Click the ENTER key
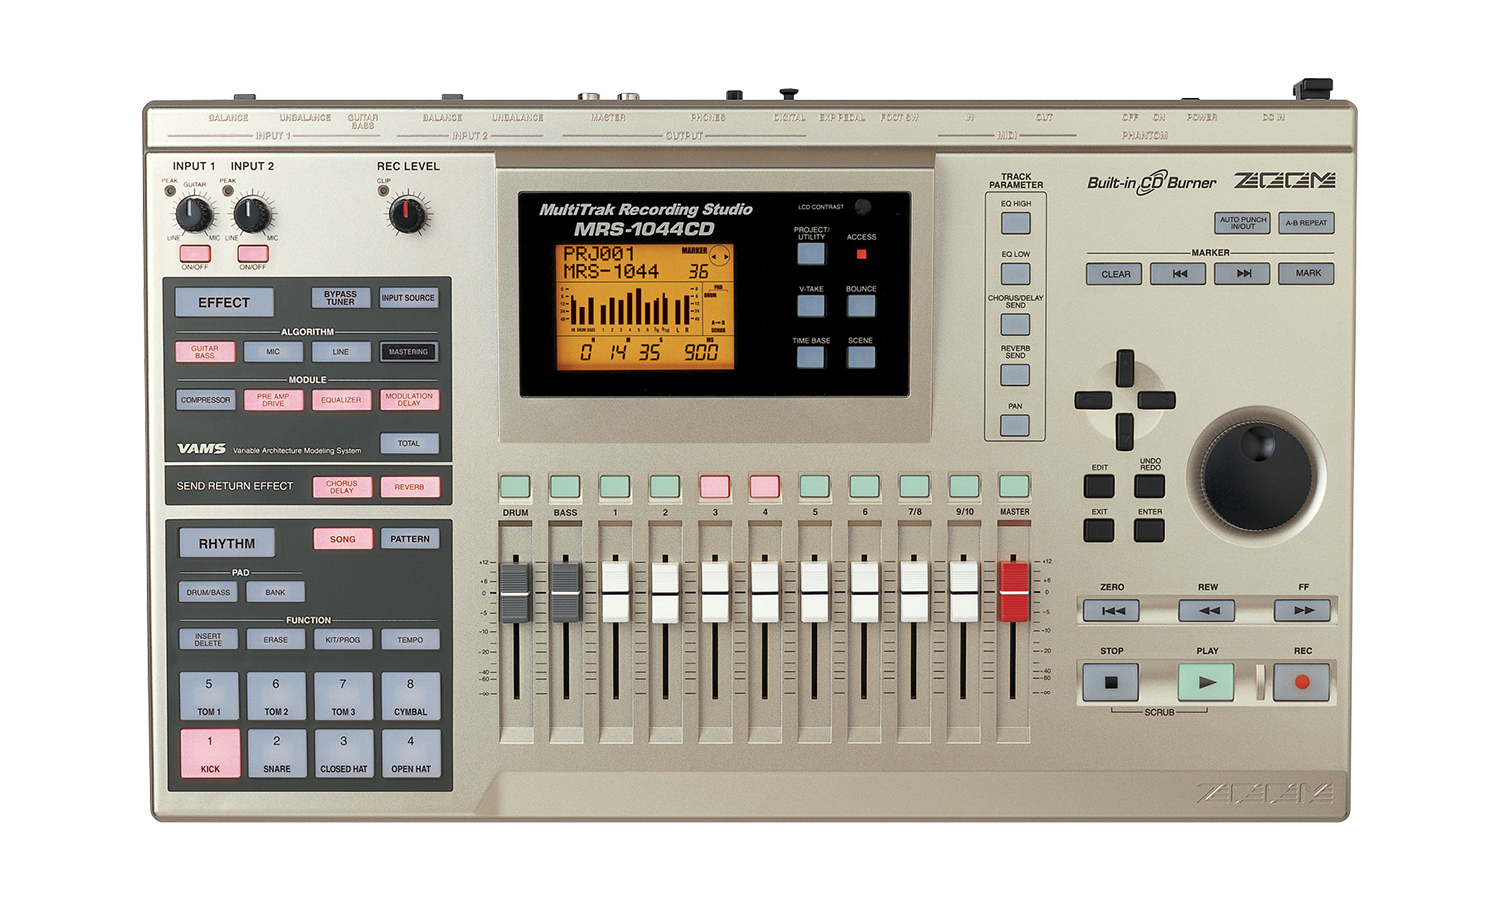Screen dimensions: 1500x900 [x=1149, y=529]
